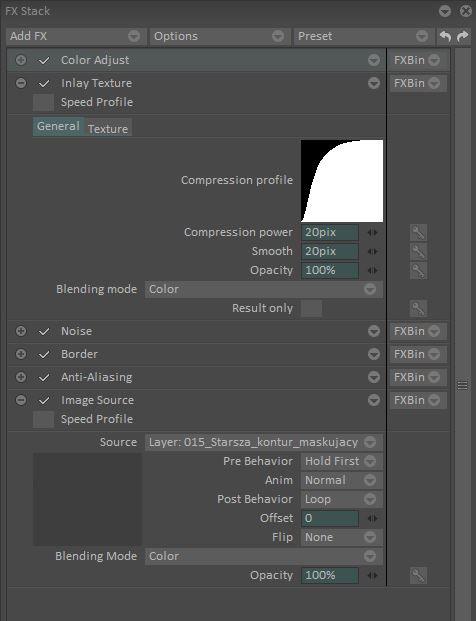Image resolution: width=476 pixels, height=621 pixels.
Task: Open the Color Adjust effect menu arrow
Action: pos(373,60)
